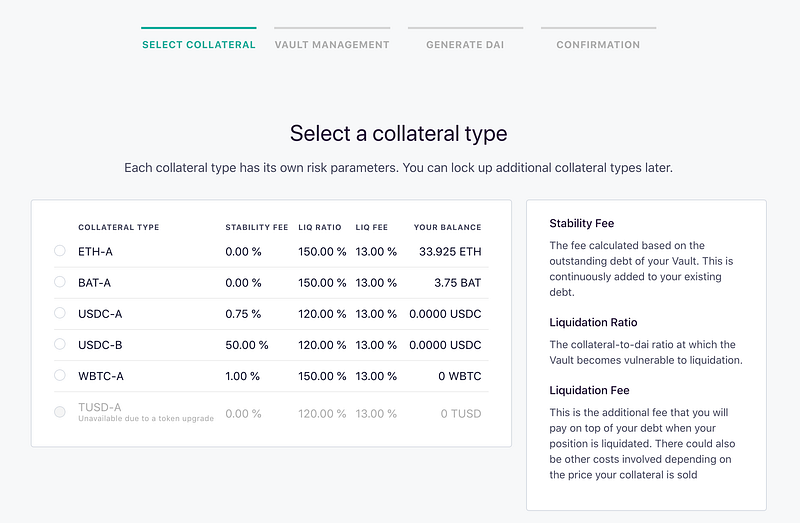Open the Select Collateral step tab
Image resolution: width=800 pixels, height=523 pixels.
tap(198, 44)
